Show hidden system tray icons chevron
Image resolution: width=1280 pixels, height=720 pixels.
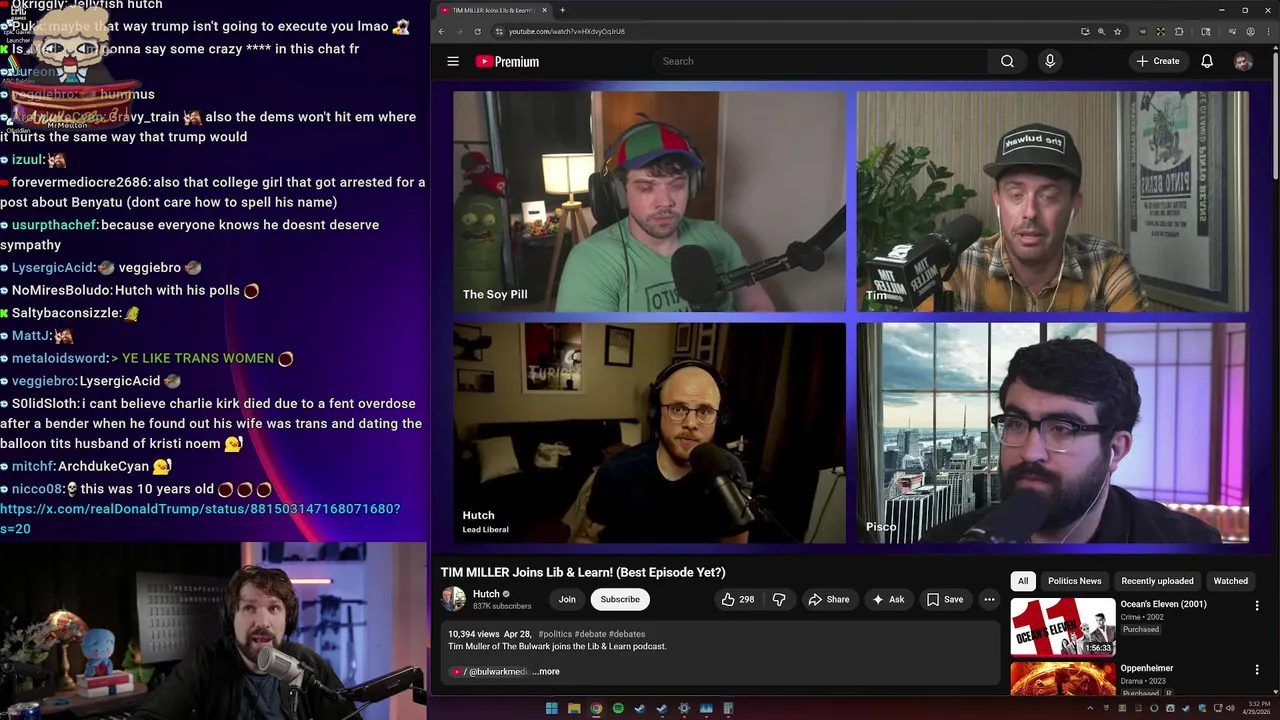(x=1090, y=709)
